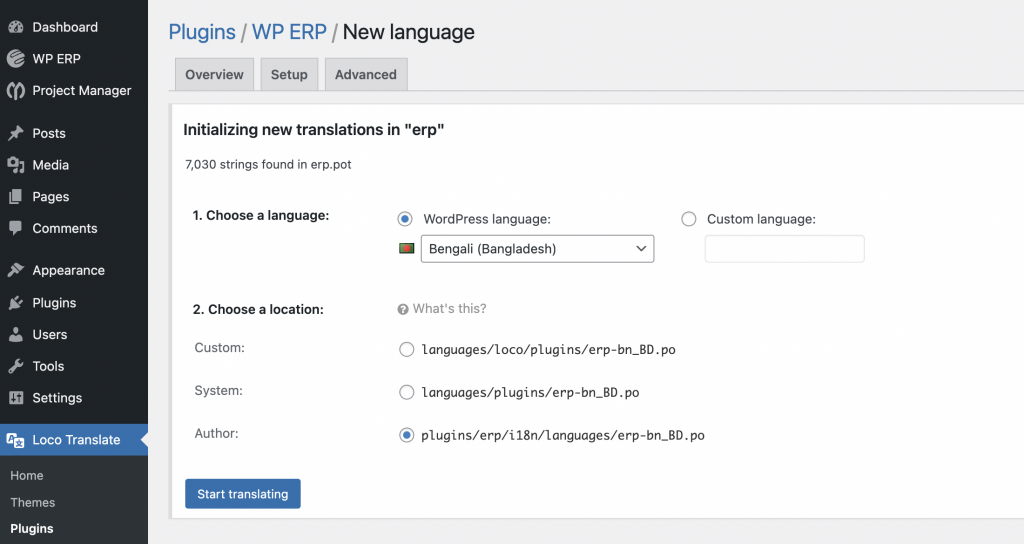
Task: Open Loco Translate Plugins submenu
Action: click(32, 528)
